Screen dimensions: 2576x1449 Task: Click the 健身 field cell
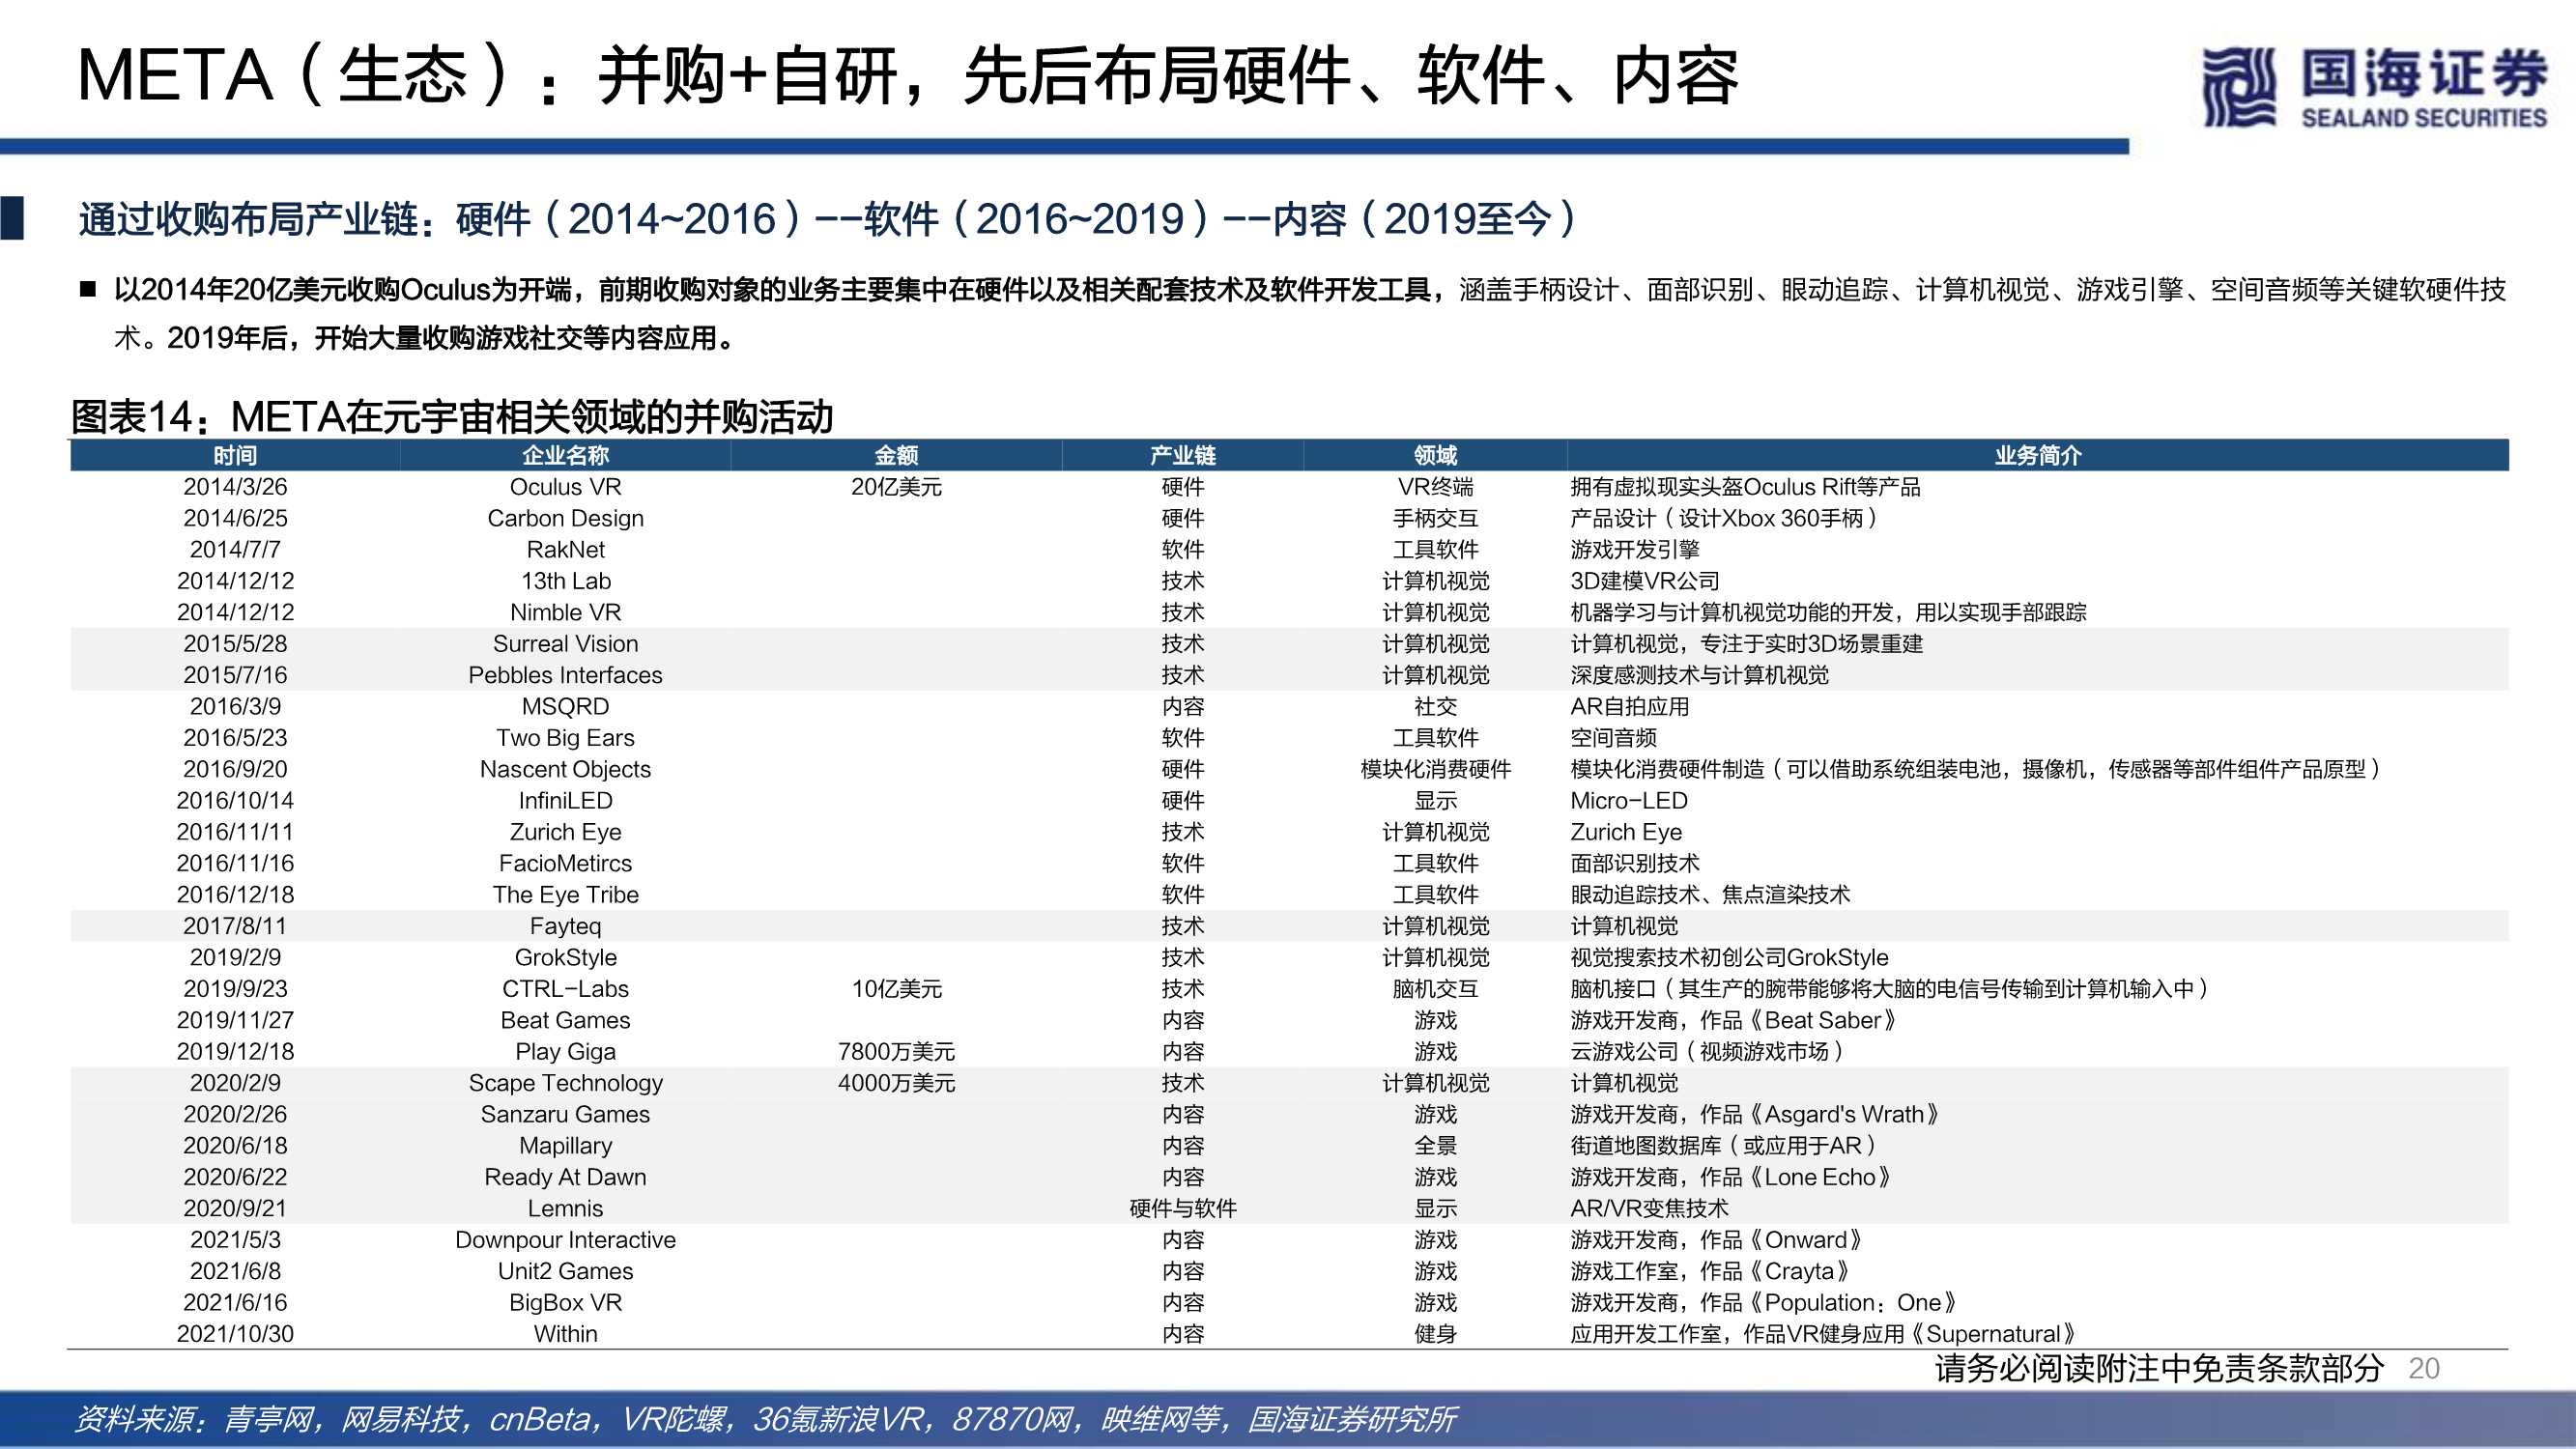click(1435, 1334)
